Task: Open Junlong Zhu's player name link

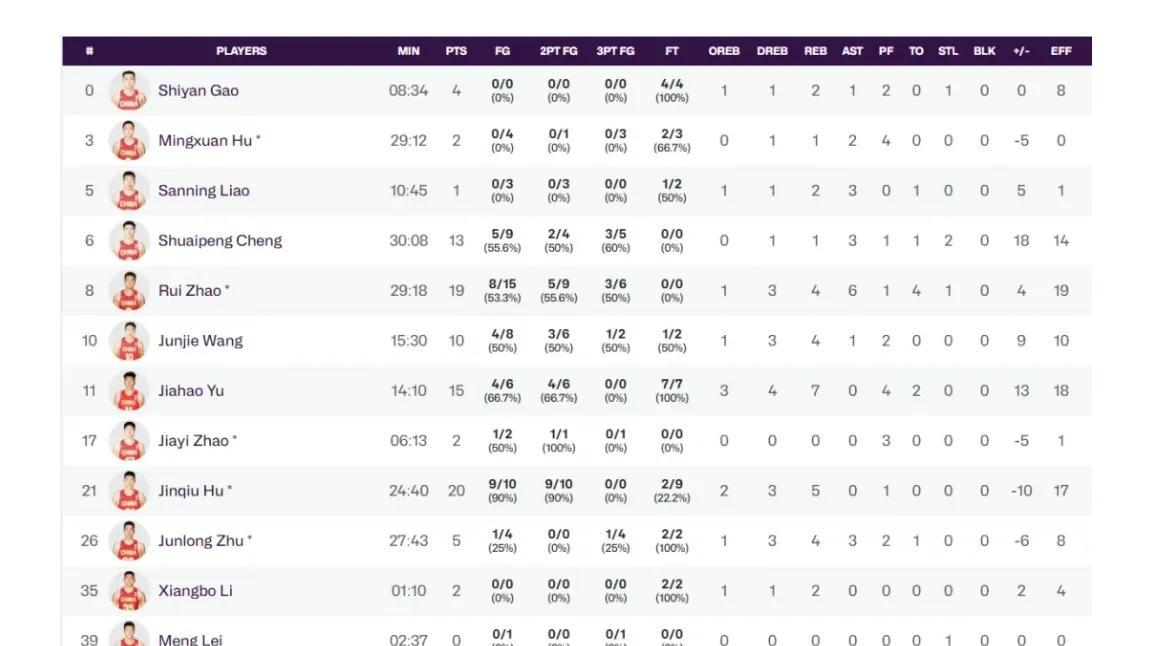Action: tap(201, 541)
